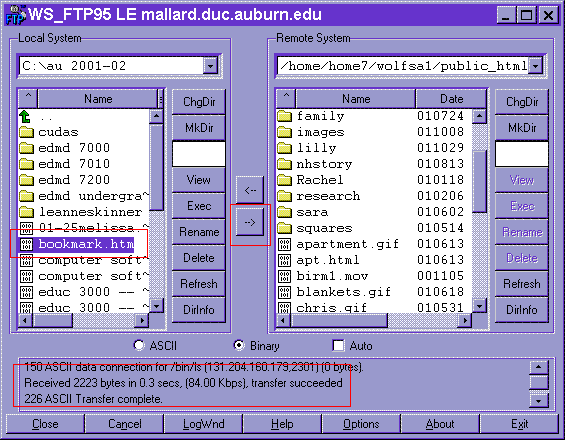Click the remote list sort caret header
Screen dimensions: 566x441
coord(286,98)
